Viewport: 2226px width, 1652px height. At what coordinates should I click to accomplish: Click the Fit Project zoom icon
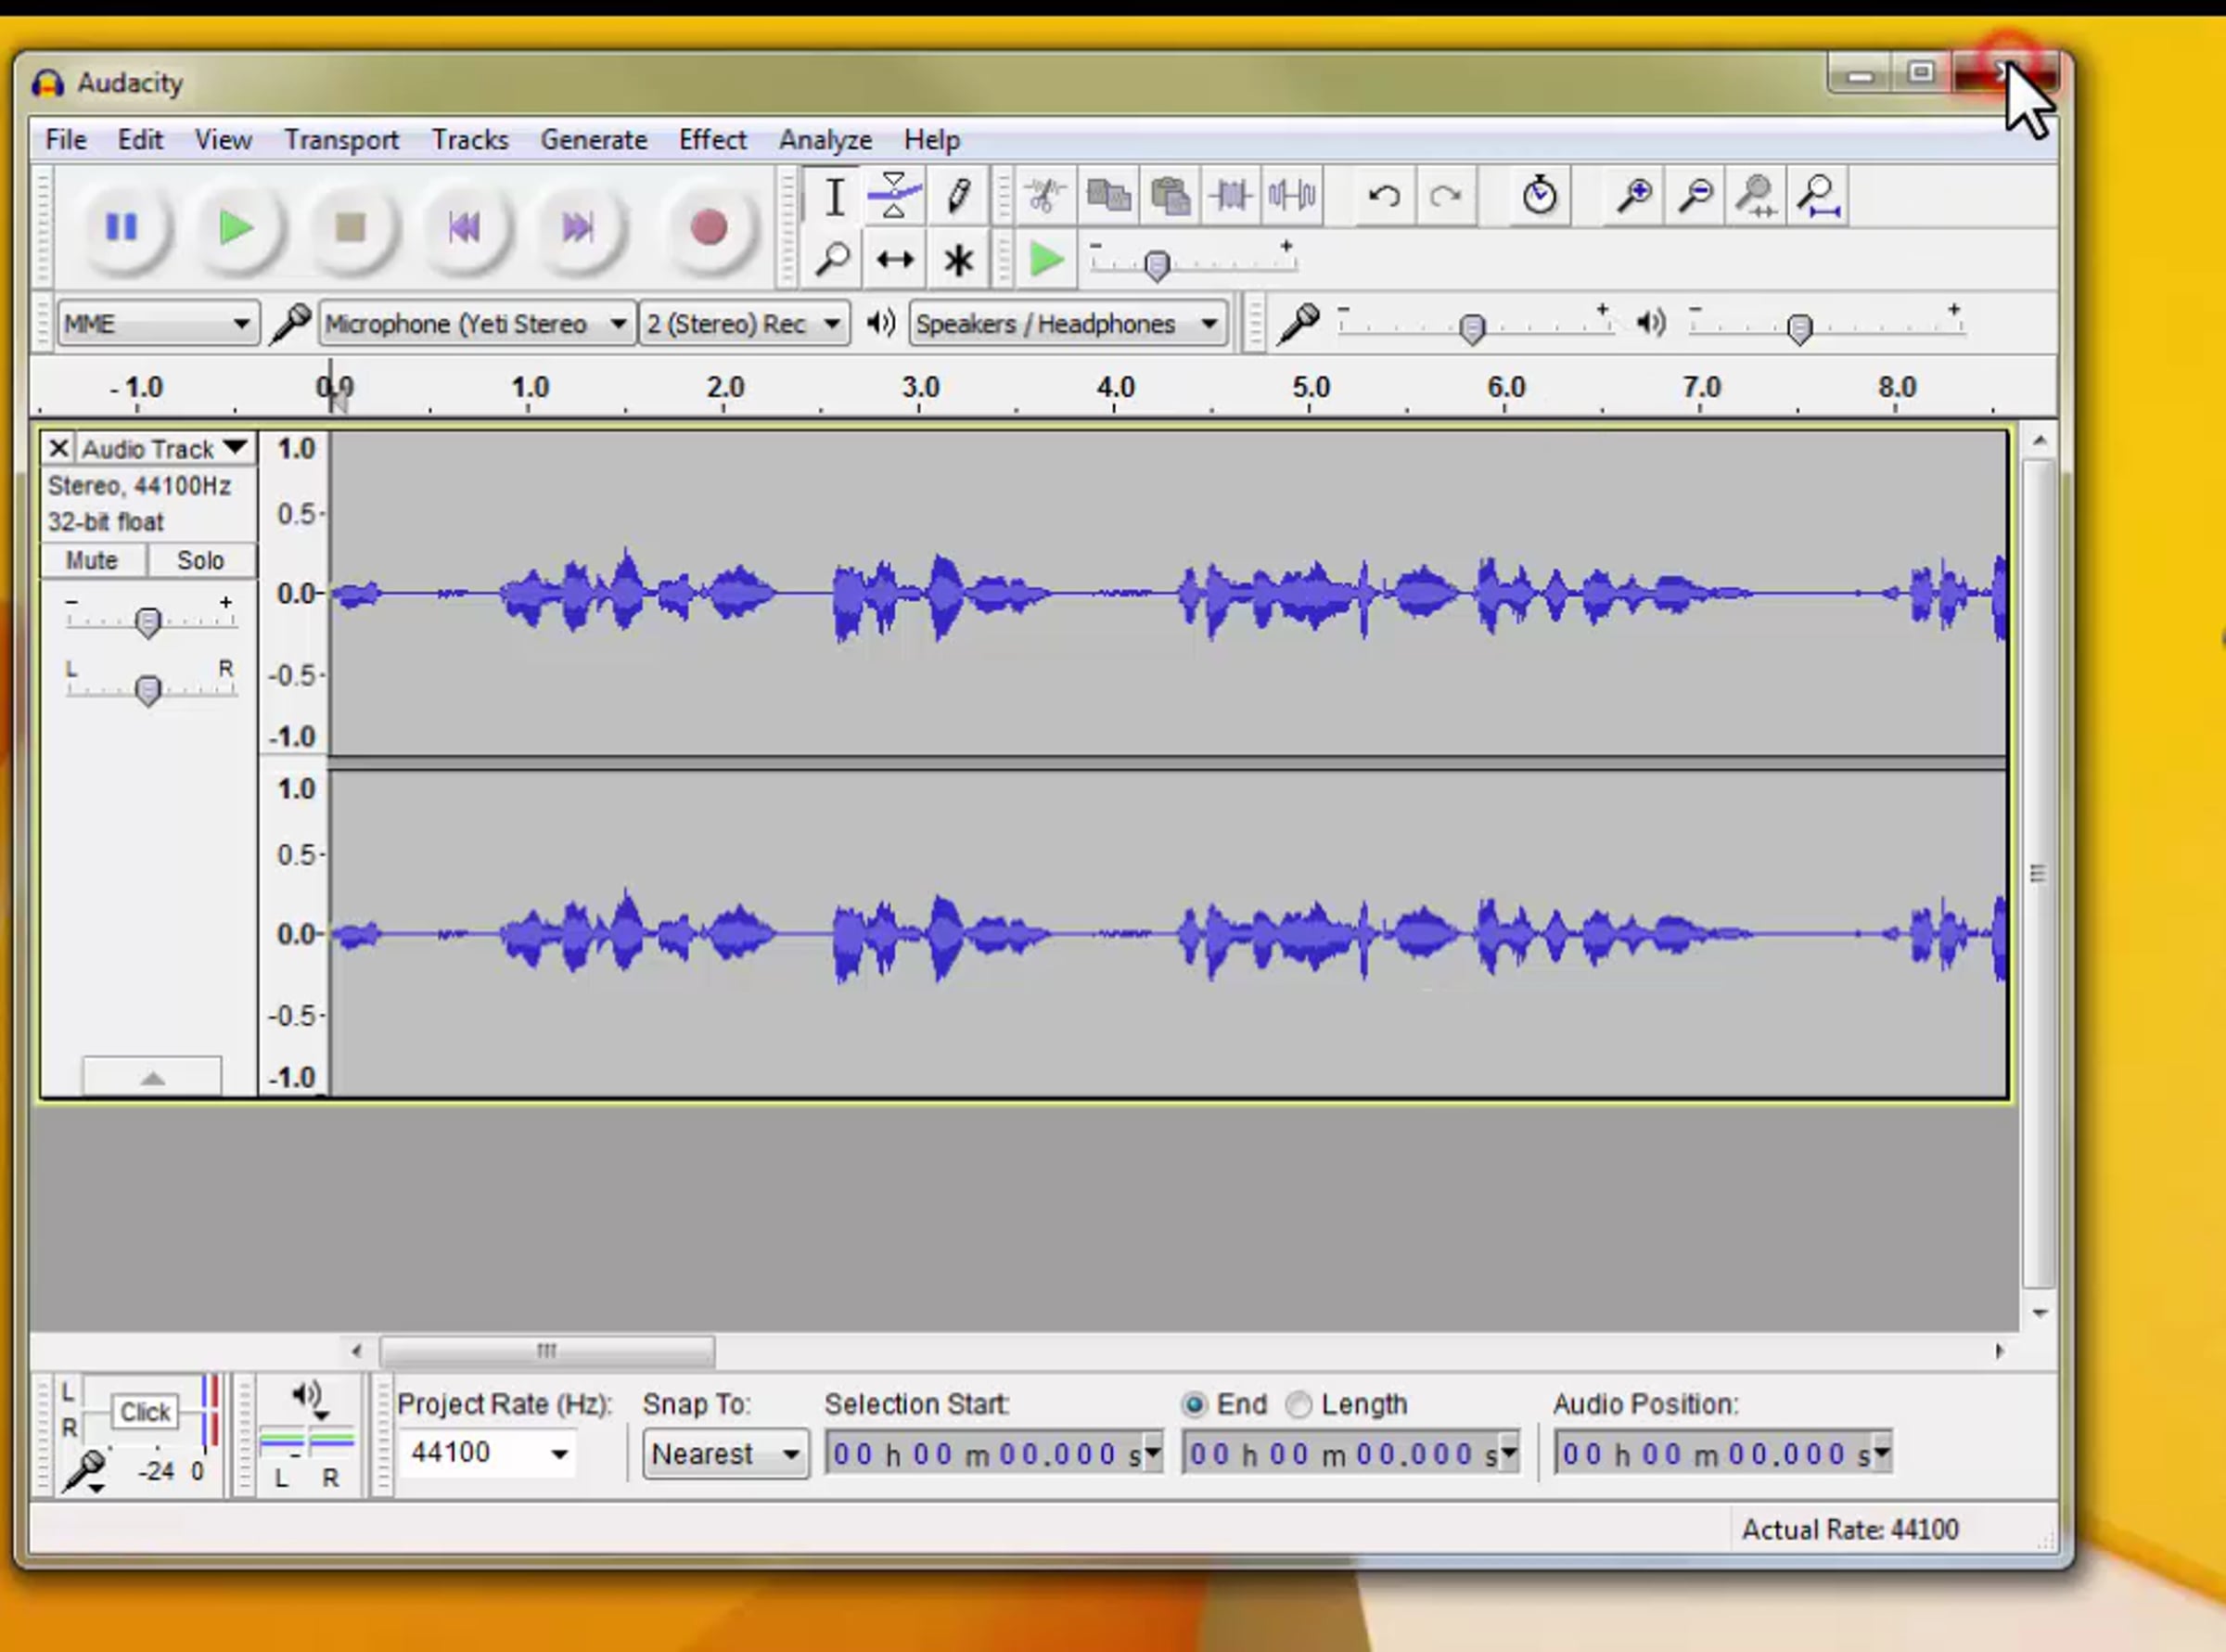click(x=1819, y=195)
